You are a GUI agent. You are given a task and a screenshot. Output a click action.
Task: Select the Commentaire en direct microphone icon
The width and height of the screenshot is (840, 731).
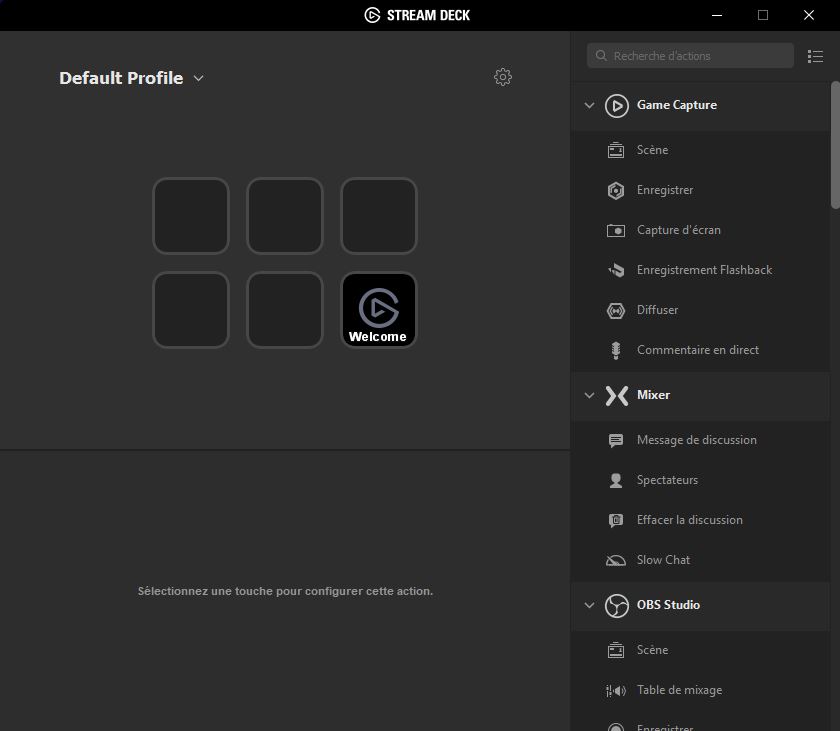click(x=616, y=350)
